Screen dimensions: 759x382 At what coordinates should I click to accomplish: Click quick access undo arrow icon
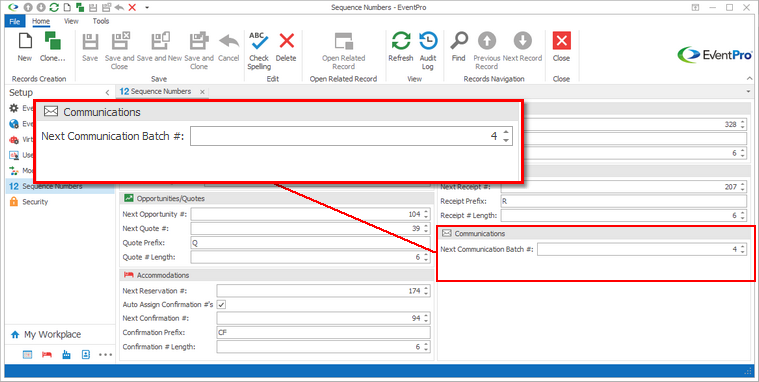[119, 7]
